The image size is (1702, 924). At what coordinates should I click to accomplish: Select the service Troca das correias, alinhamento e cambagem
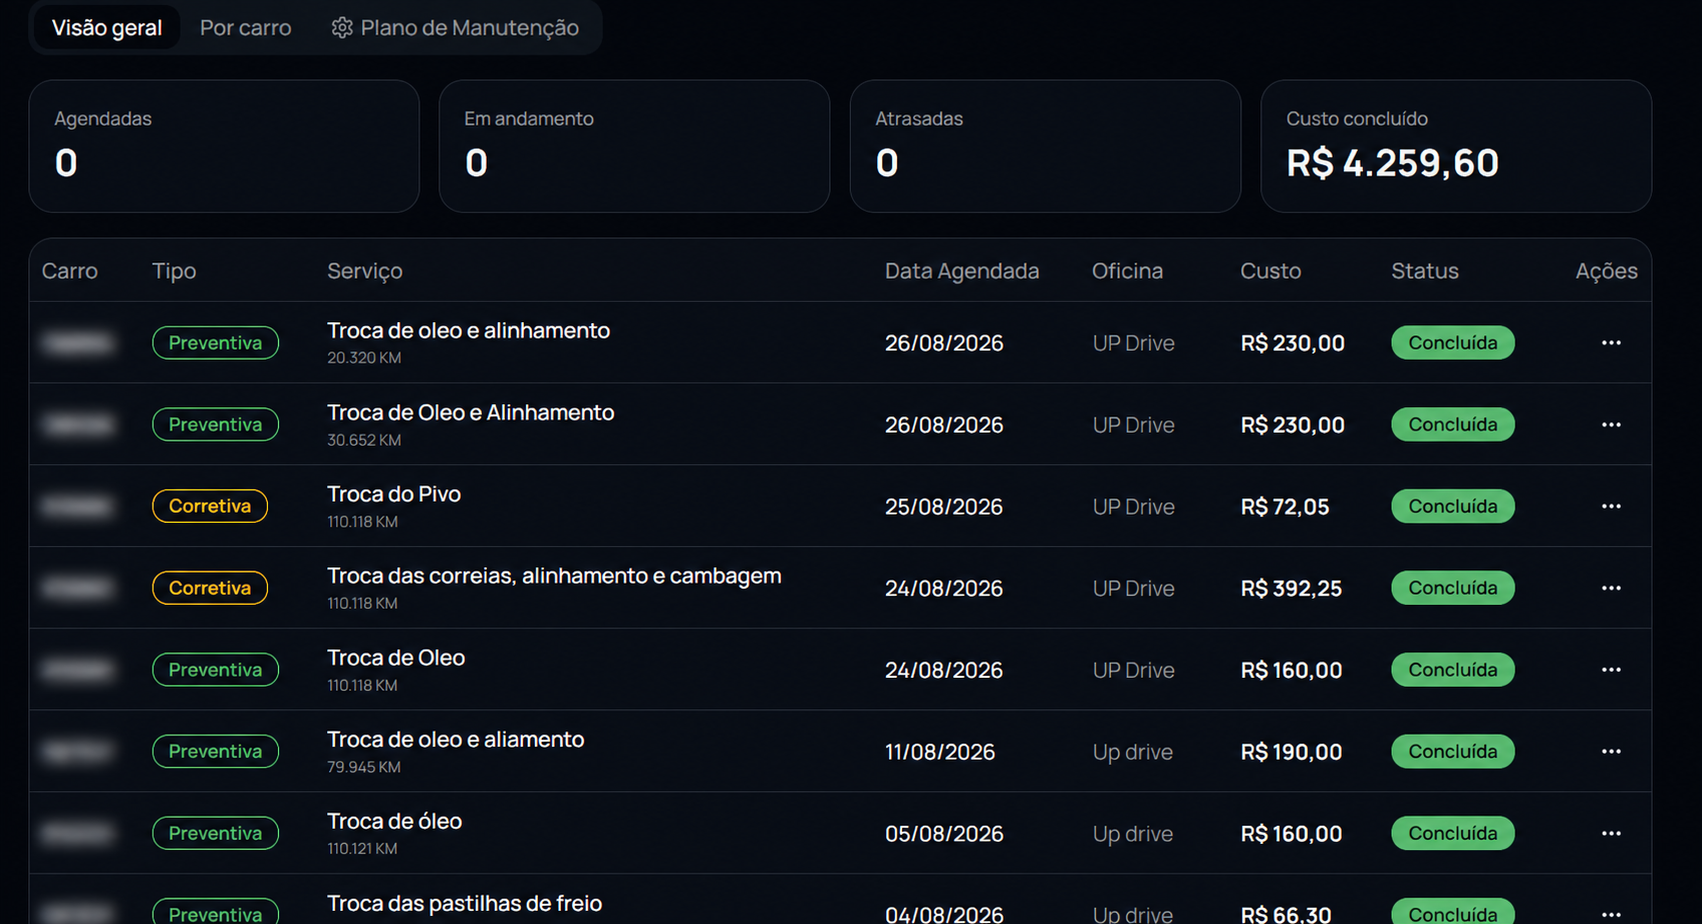554,576
